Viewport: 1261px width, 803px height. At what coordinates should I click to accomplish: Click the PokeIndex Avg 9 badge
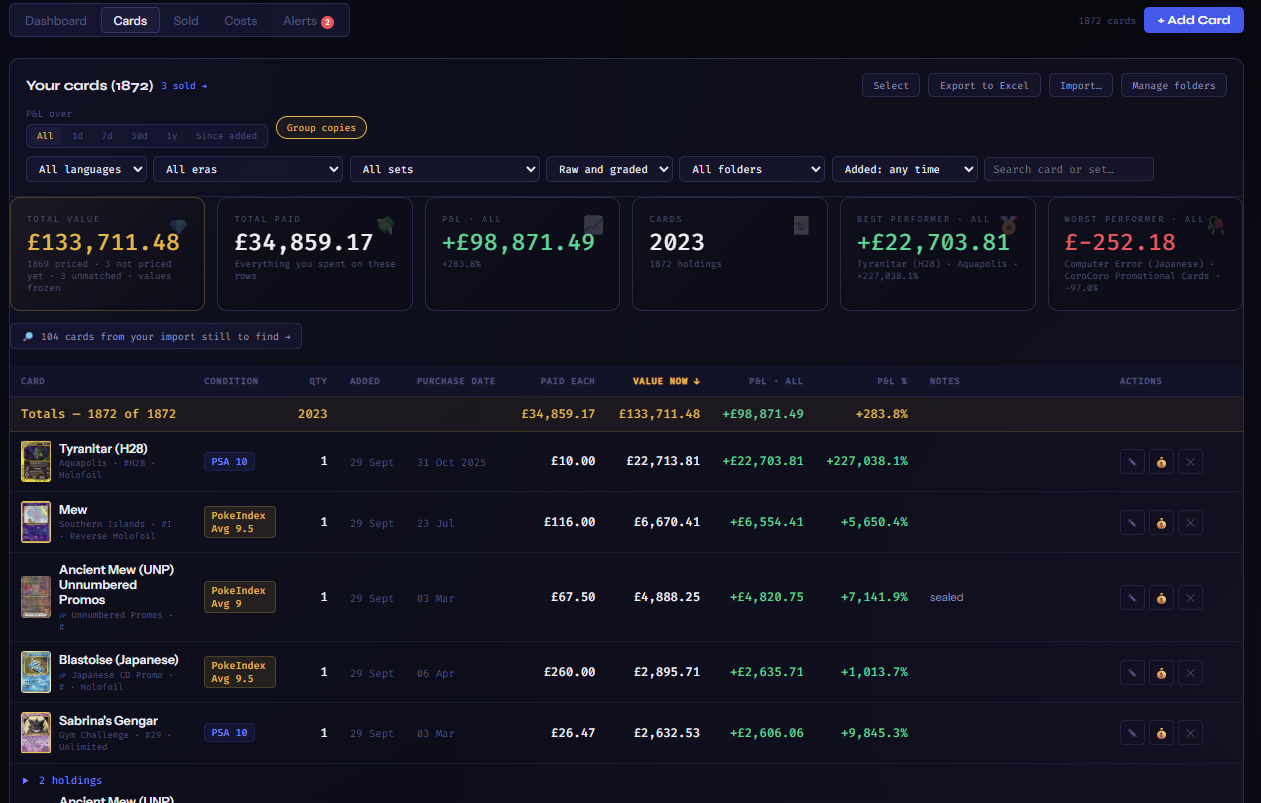point(239,597)
